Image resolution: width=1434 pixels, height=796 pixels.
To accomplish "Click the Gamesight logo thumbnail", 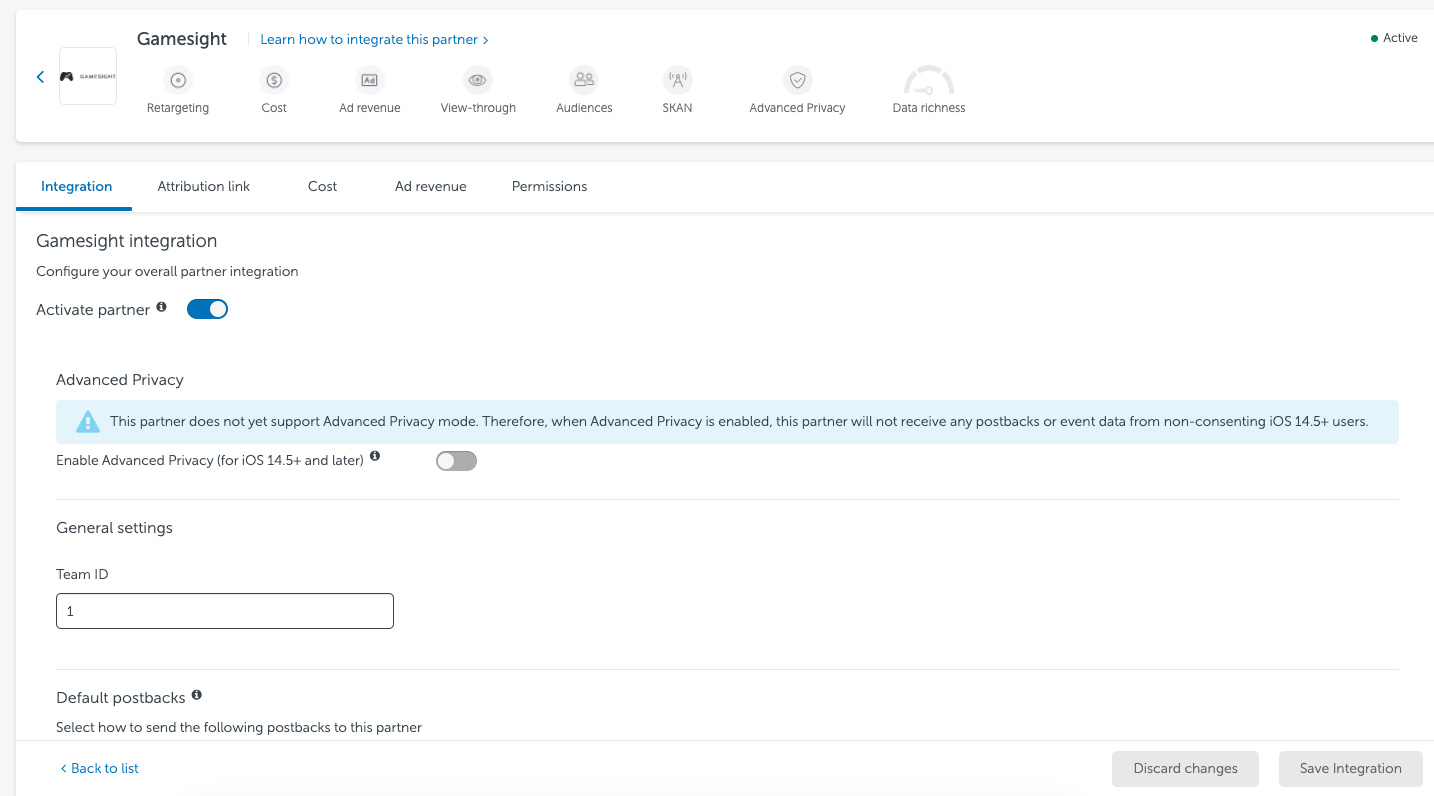I will tap(88, 76).
